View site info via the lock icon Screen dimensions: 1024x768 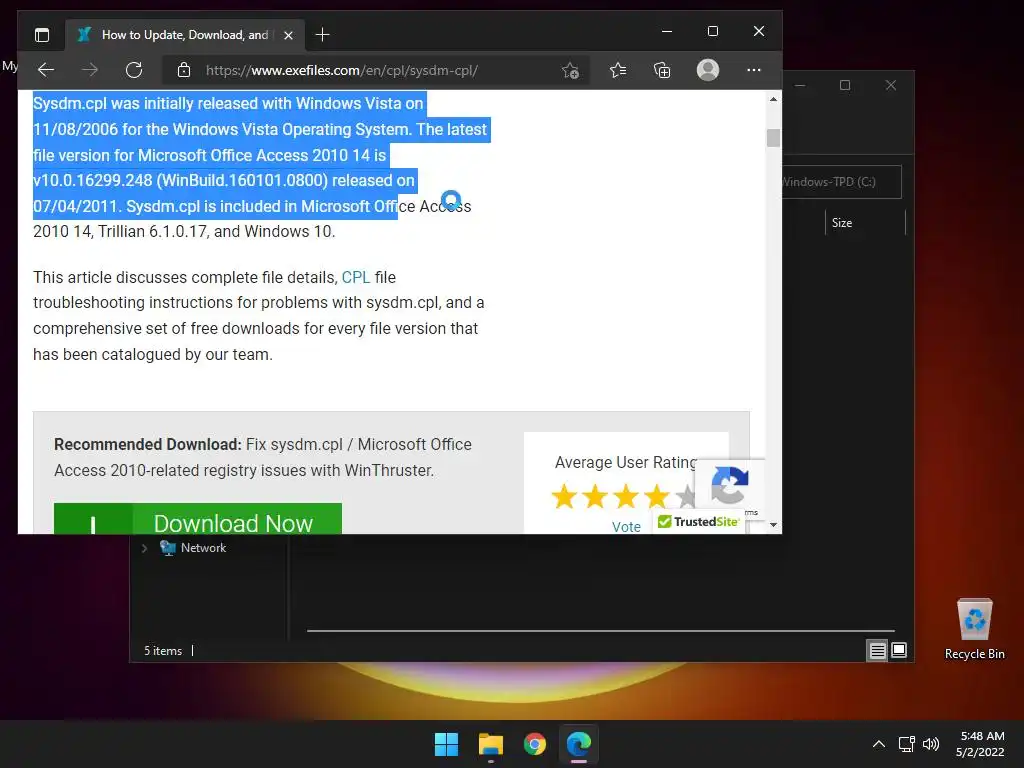[x=184, y=70]
